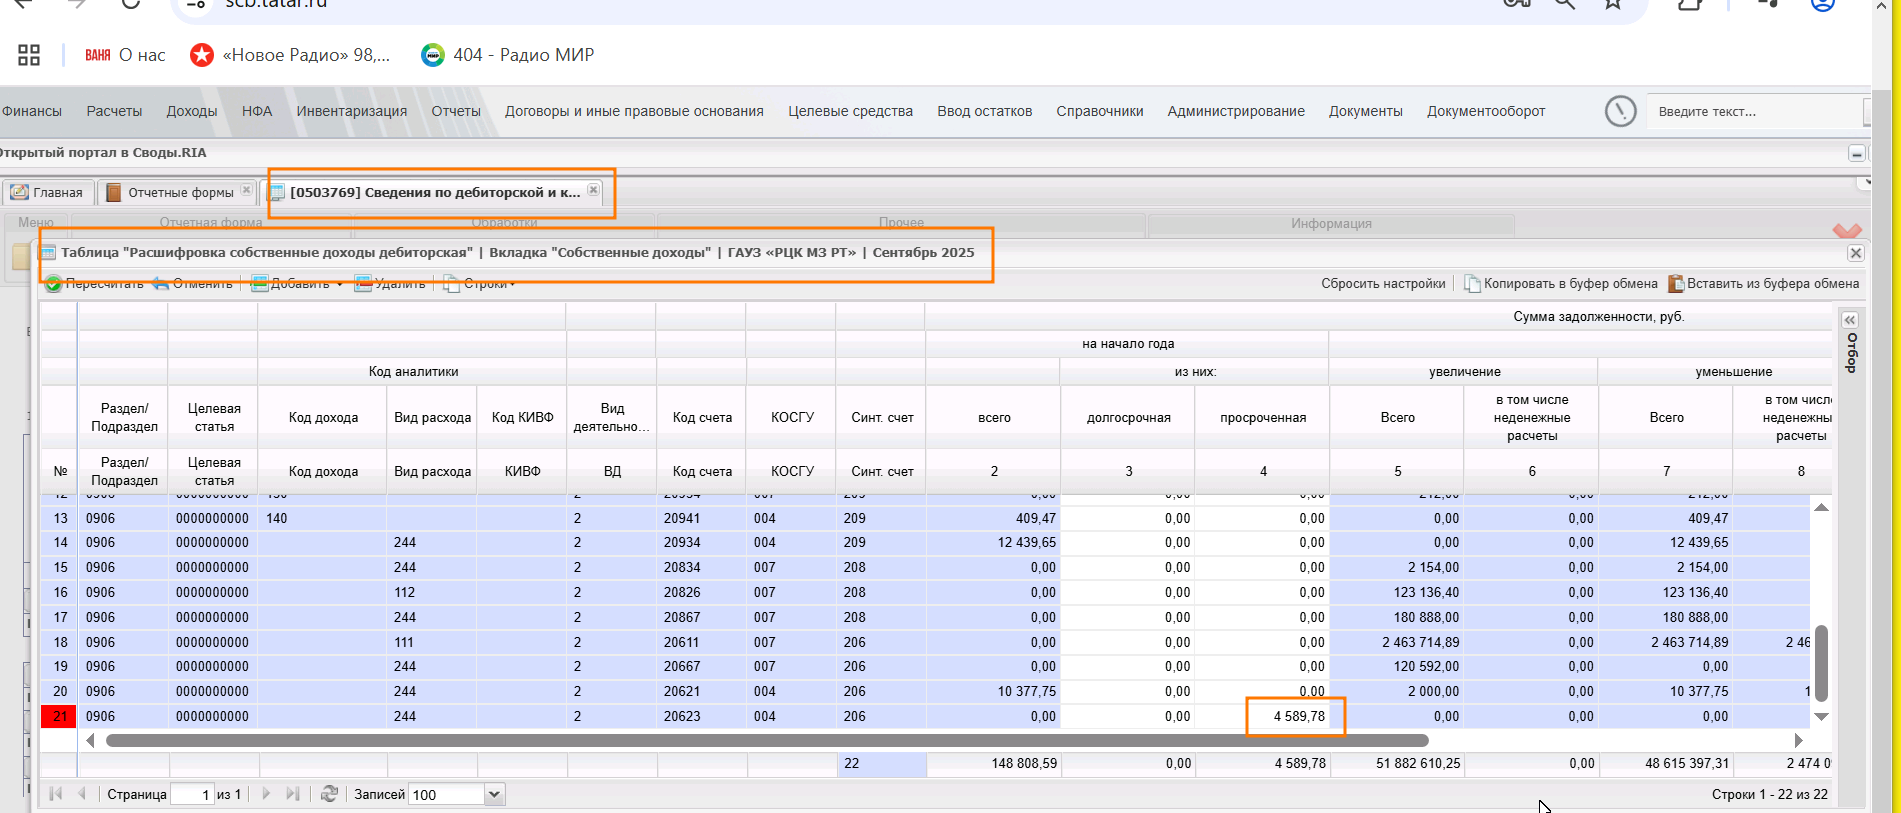Close the Отчетные формы tab

[246, 190]
